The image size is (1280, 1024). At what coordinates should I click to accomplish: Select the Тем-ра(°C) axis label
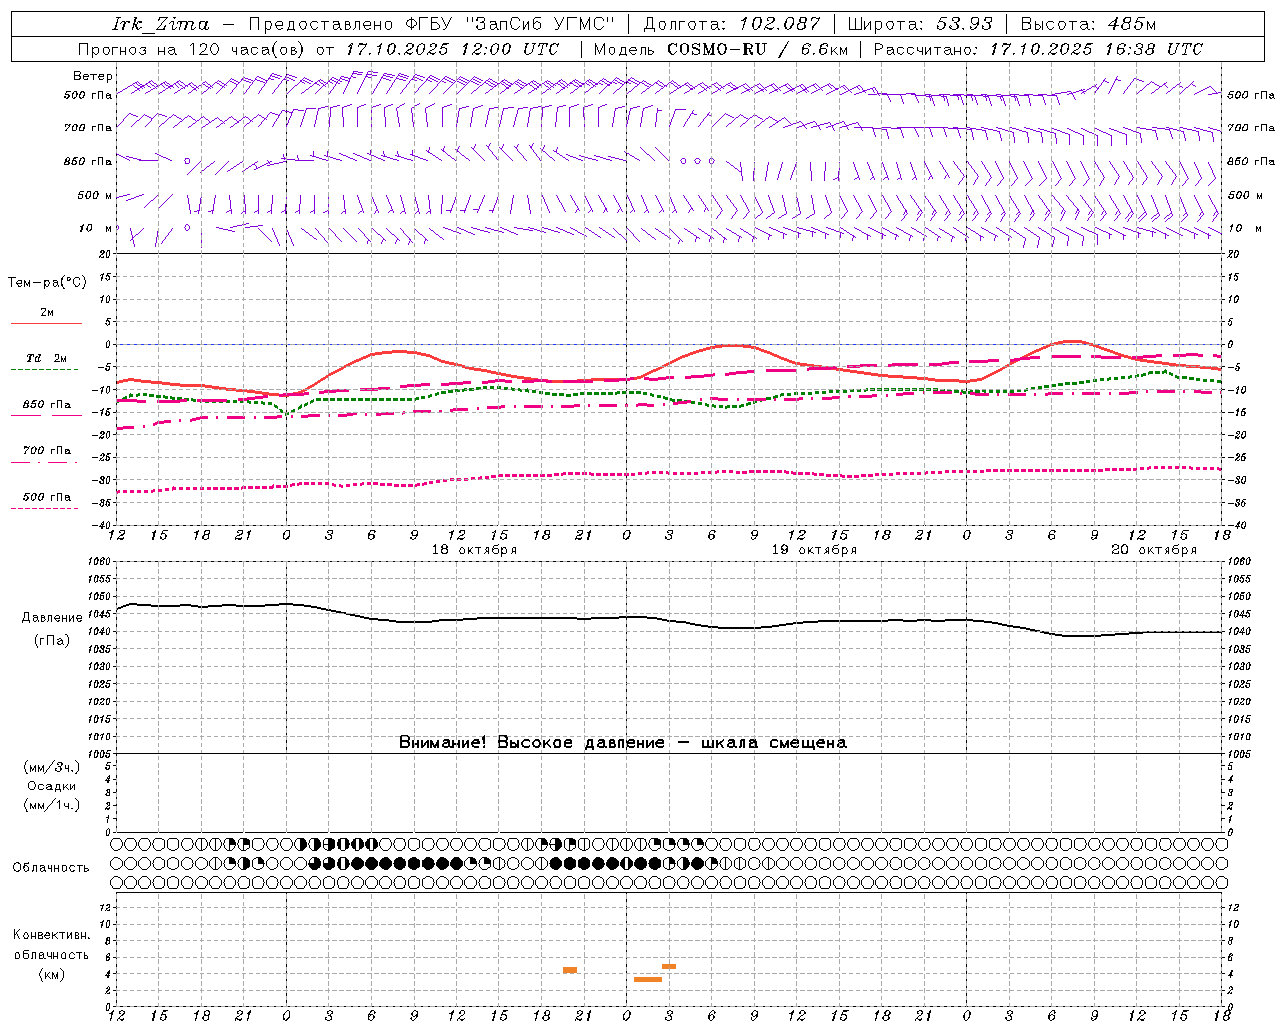coord(47,283)
